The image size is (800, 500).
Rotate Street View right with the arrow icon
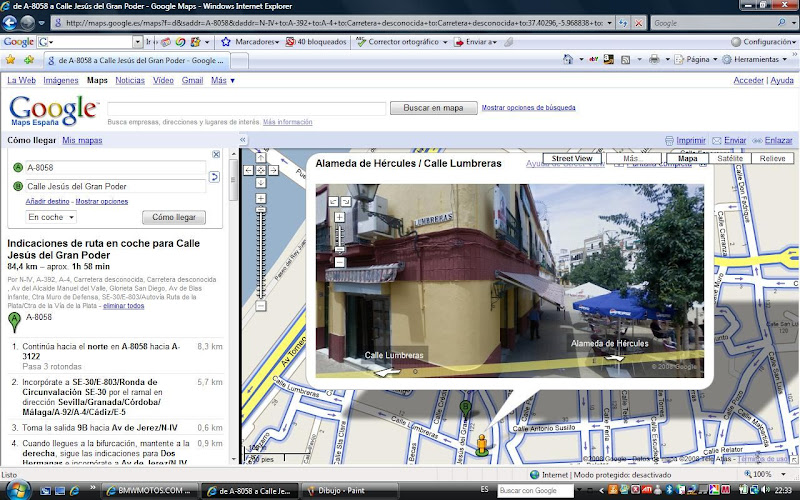coord(345,202)
